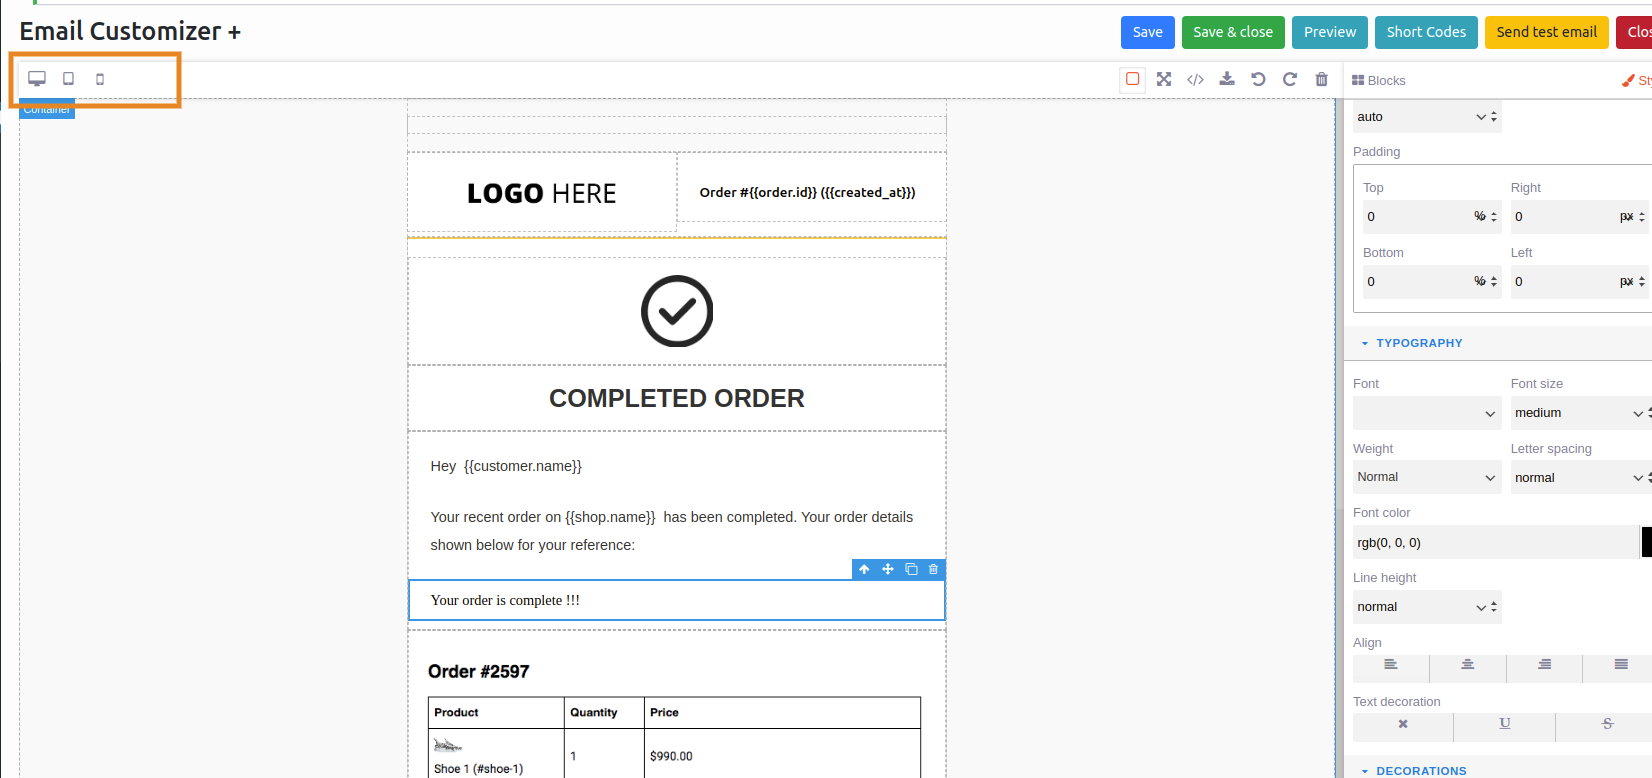The image size is (1652, 778).
Task: Click the $990.00 price cell
Action: [671, 756]
